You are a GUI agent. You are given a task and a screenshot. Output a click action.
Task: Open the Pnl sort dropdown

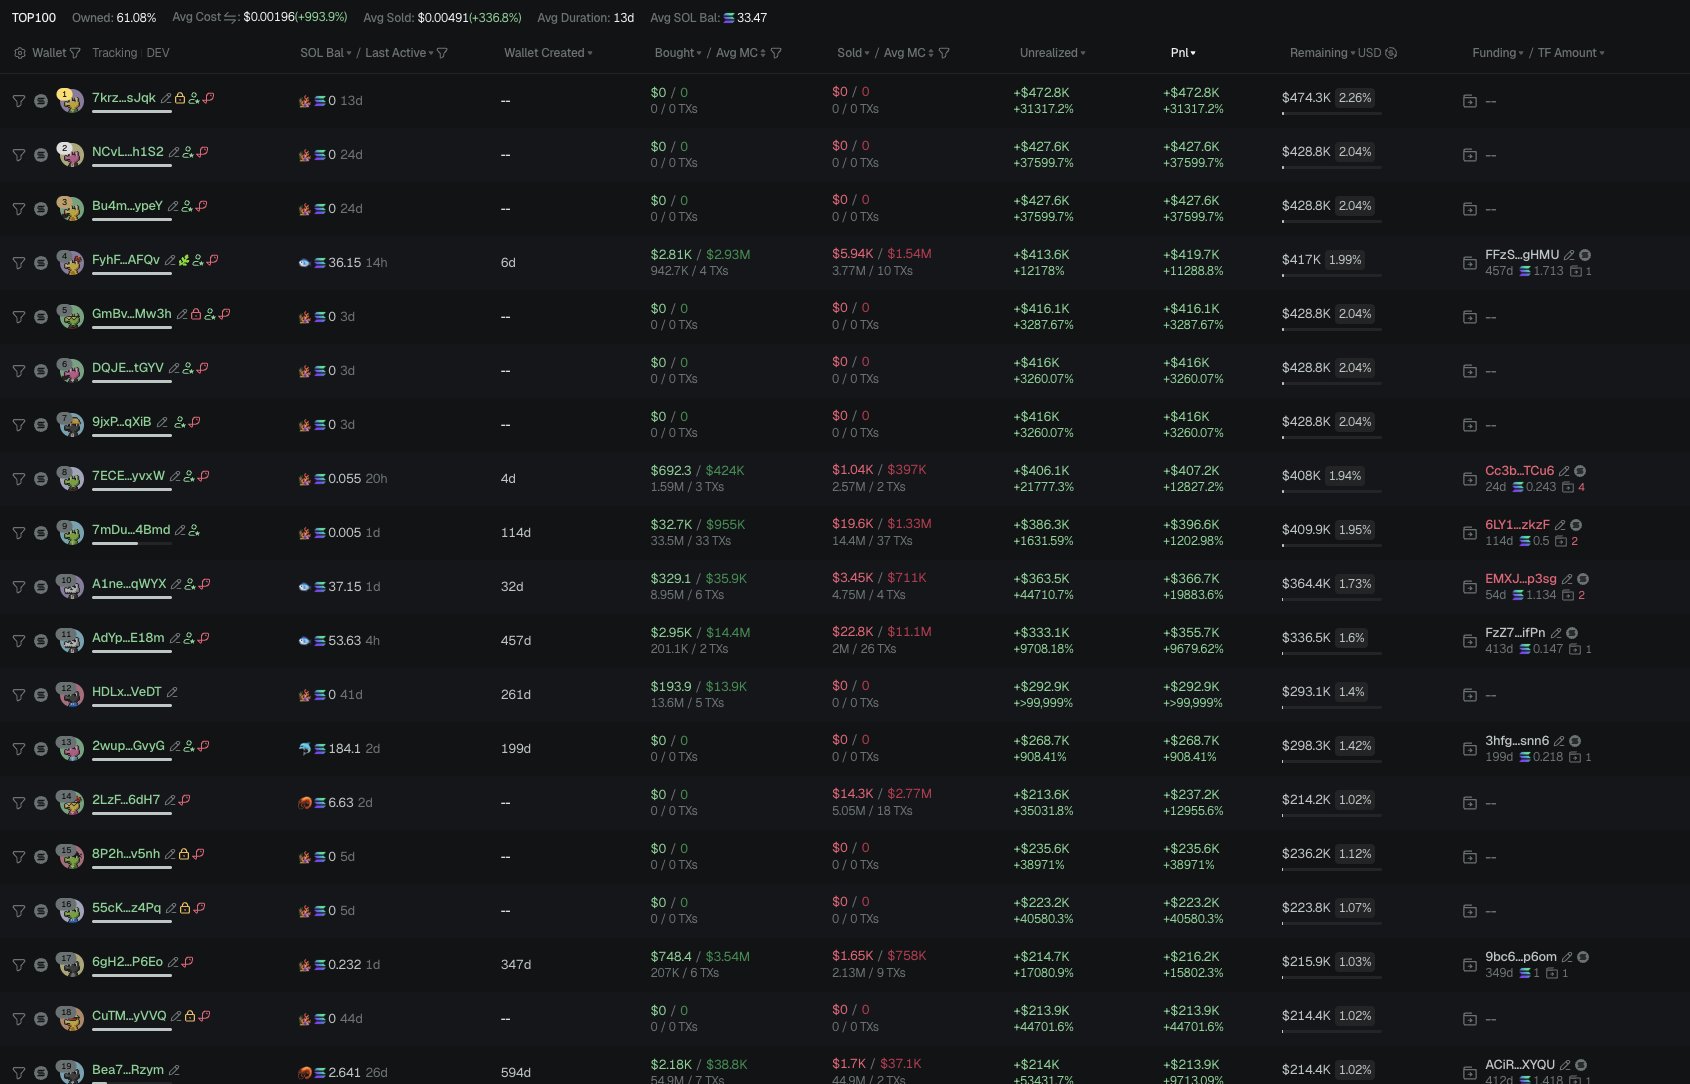pos(1183,53)
